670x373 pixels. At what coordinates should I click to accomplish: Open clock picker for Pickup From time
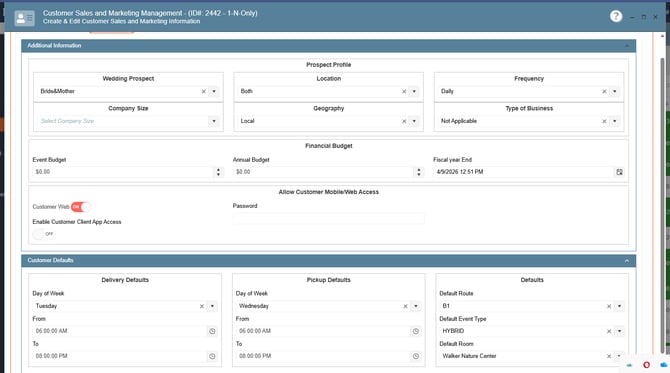(416, 331)
